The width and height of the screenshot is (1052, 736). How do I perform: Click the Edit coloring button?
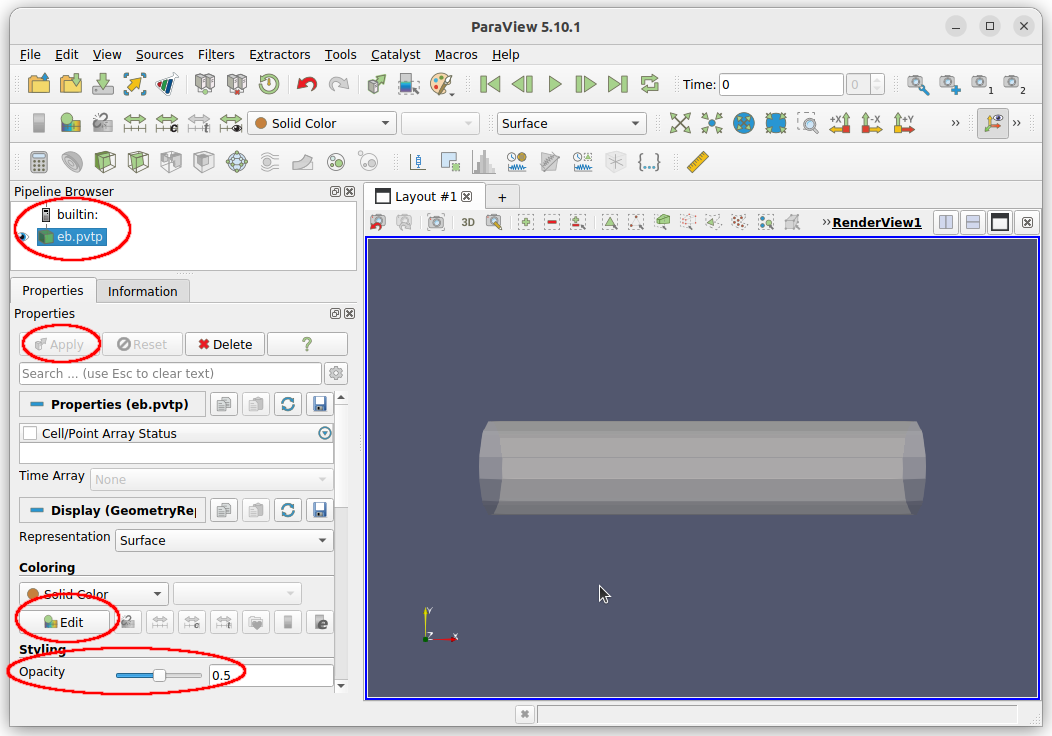(63, 622)
